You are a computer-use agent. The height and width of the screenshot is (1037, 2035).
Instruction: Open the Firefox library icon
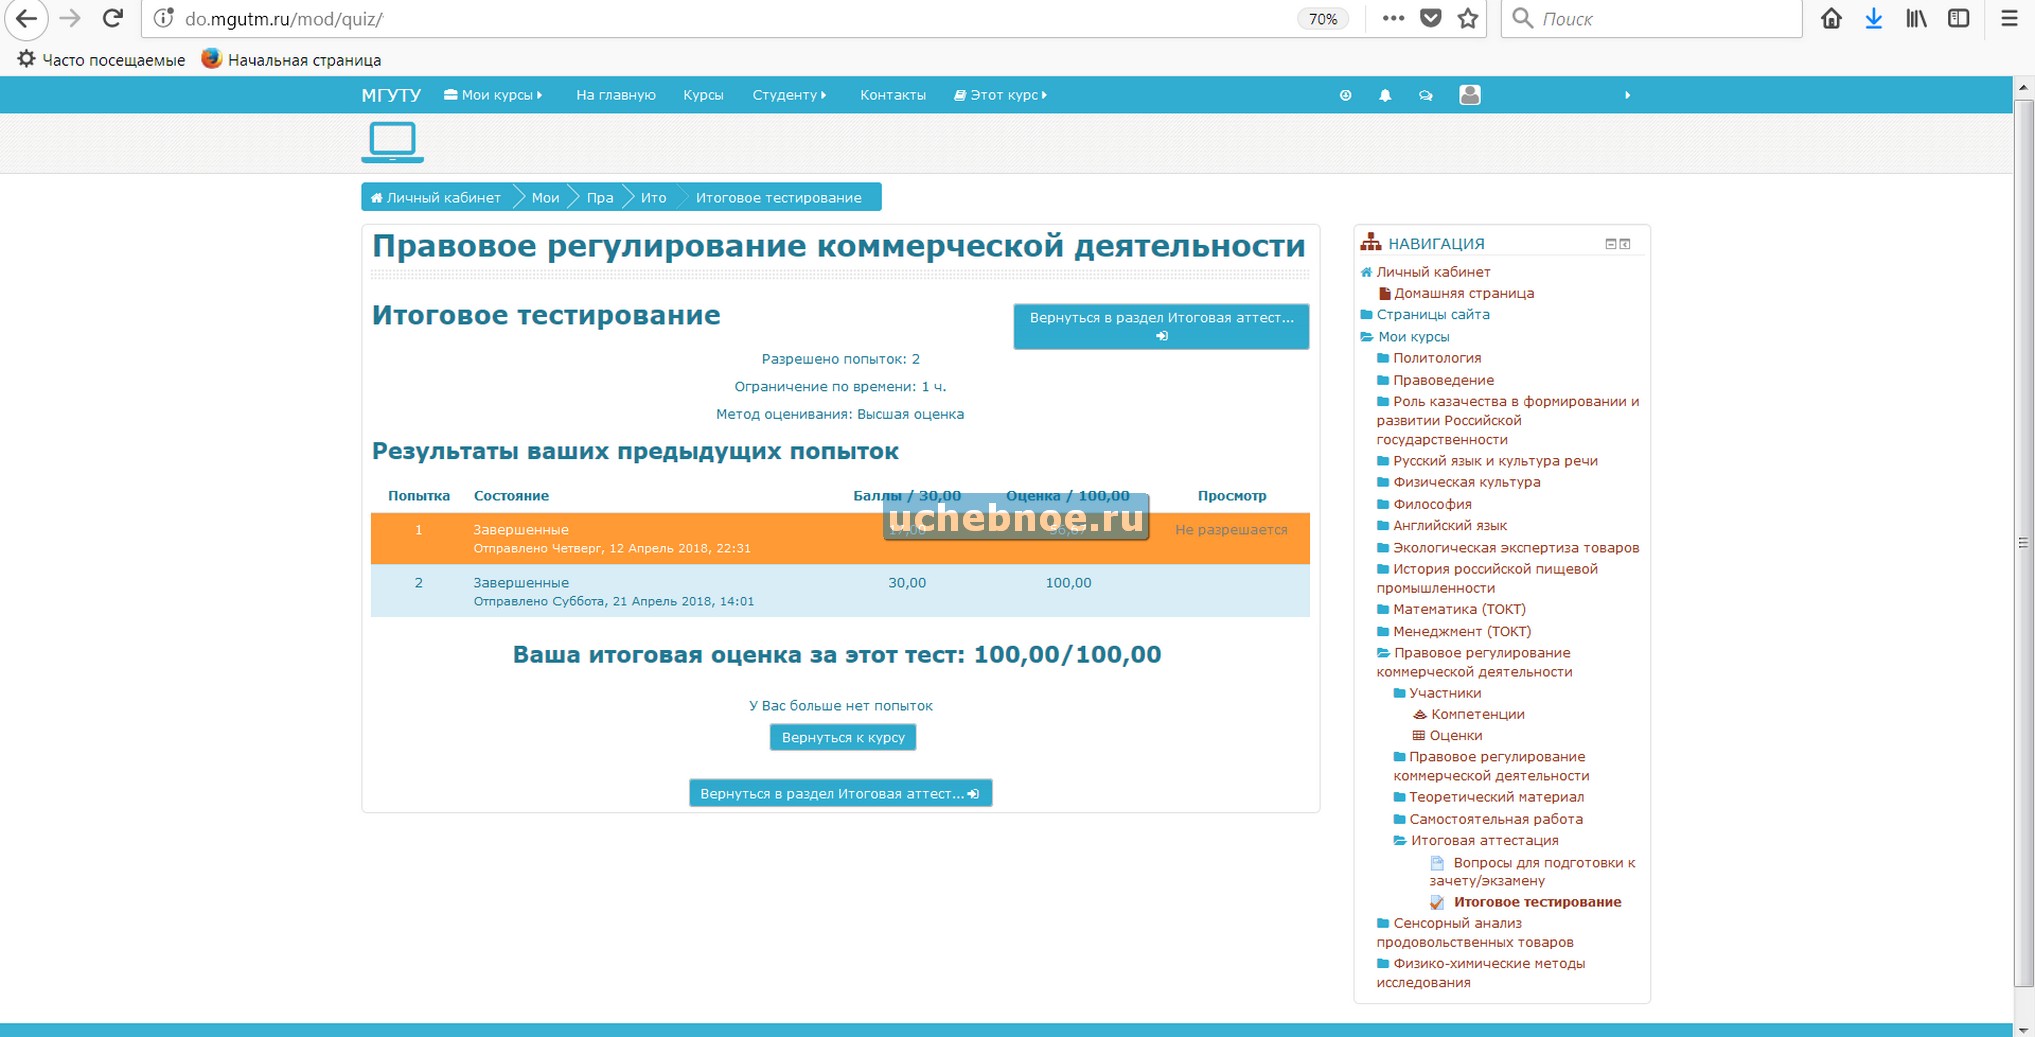click(x=1915, y=18)
